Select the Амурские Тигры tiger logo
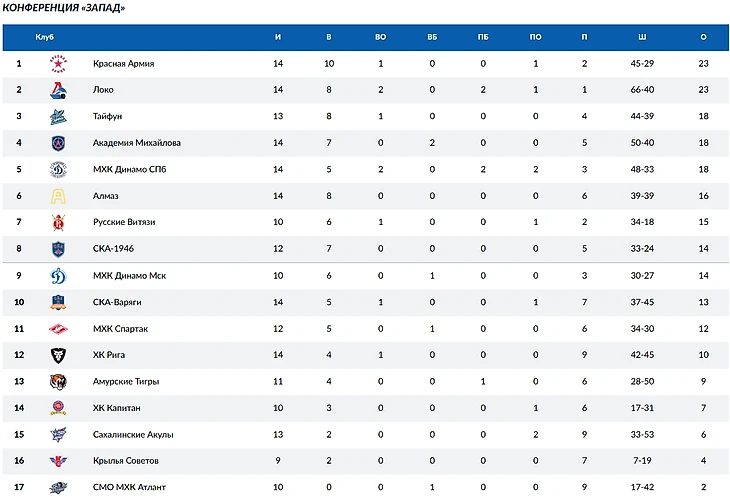The width and height of the screenshot is (730, 501). (58, 381)
